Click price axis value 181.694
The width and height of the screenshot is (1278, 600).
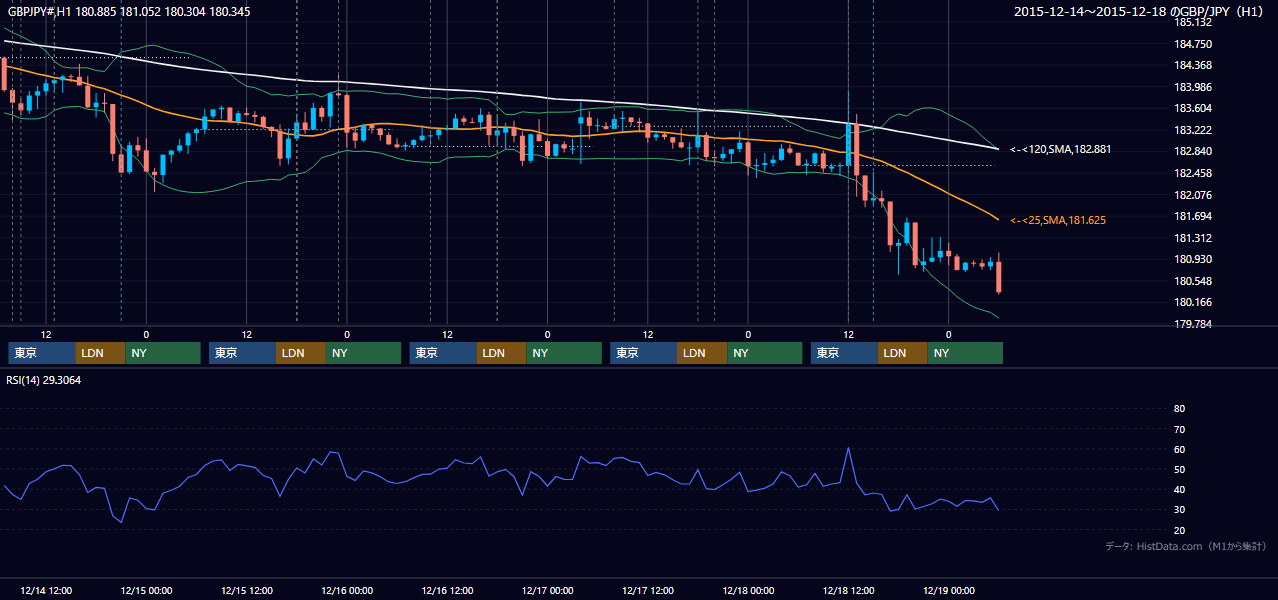tap(1192, 216)
